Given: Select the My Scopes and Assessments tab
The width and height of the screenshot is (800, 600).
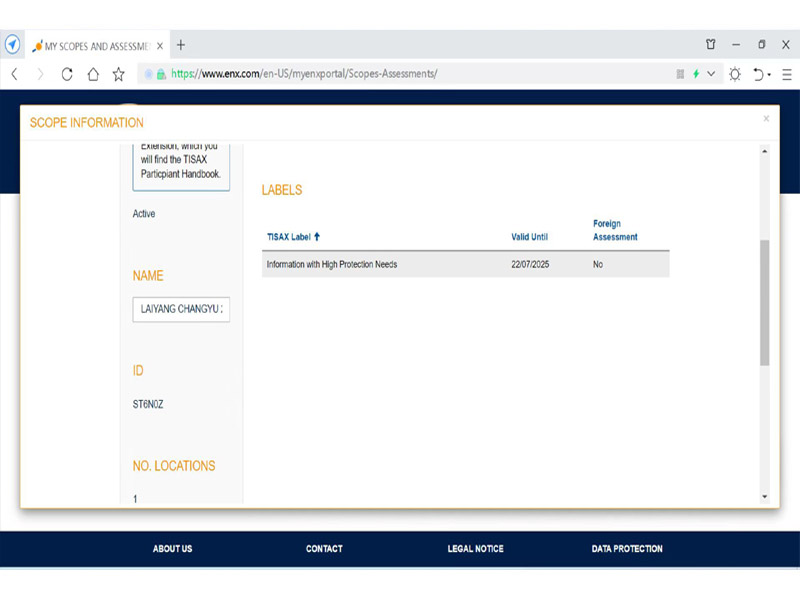Looking at the screenshot, I should 95,46.
